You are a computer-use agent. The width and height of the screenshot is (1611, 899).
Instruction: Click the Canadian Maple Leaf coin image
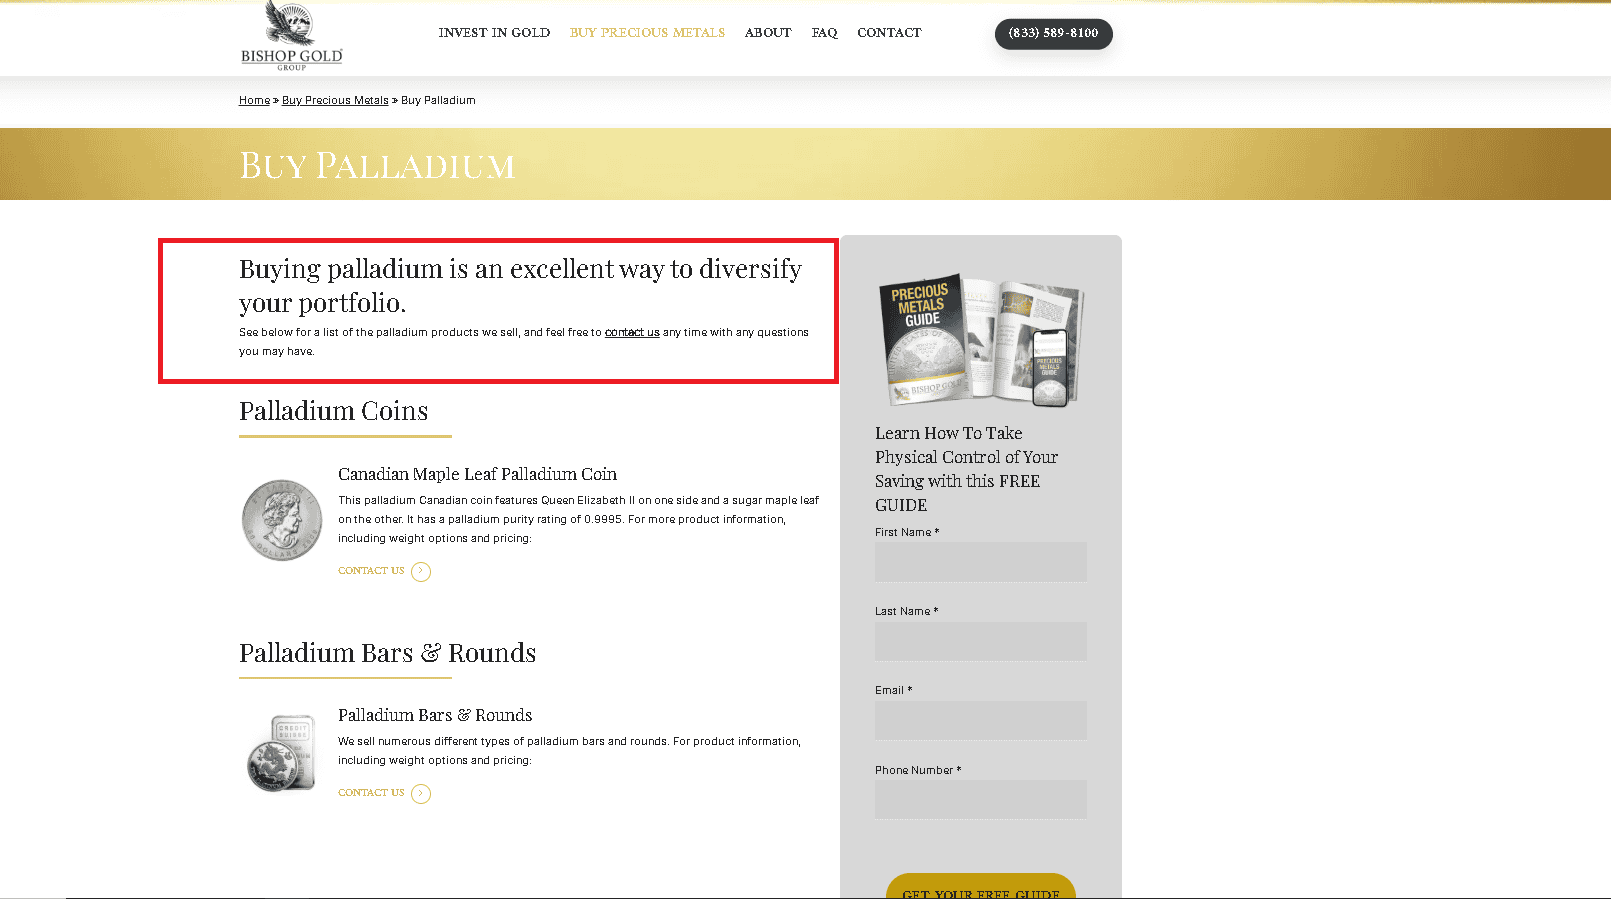[x=282, y=520]
